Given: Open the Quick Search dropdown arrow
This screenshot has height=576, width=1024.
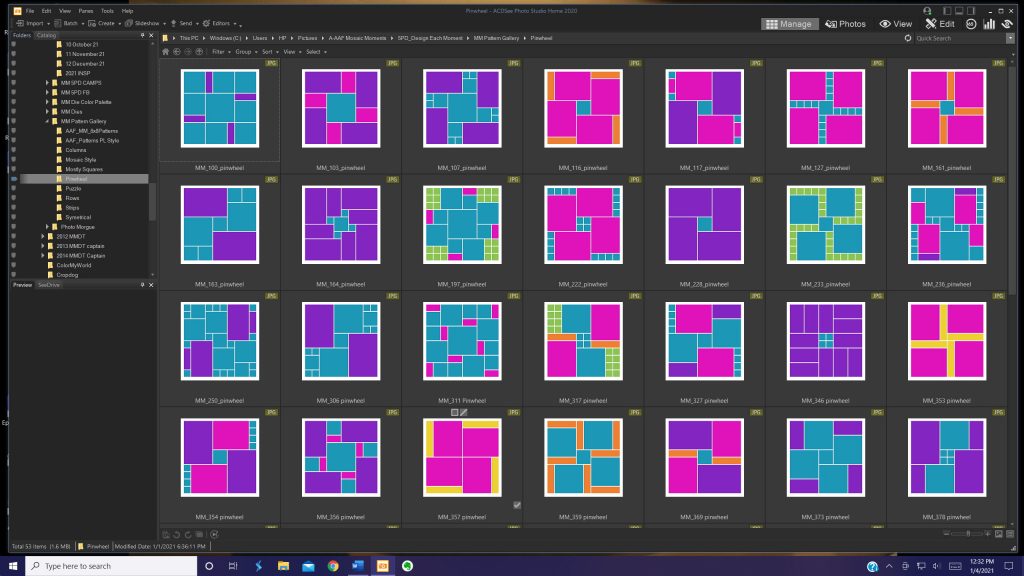Looking at the screenshot, I should 1010,39.
